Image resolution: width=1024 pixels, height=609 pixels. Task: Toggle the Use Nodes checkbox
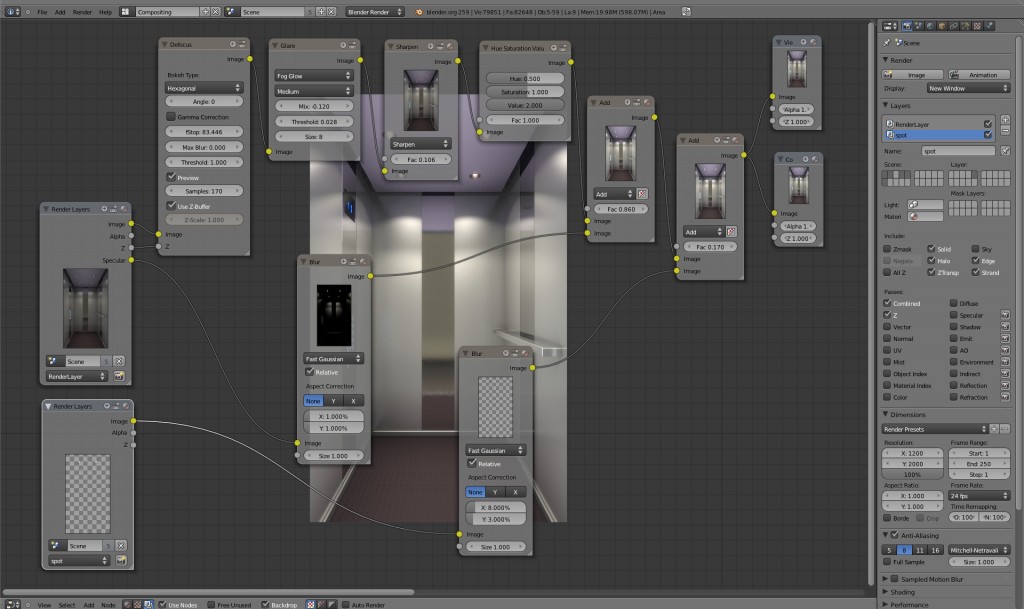tap(163, 604)
